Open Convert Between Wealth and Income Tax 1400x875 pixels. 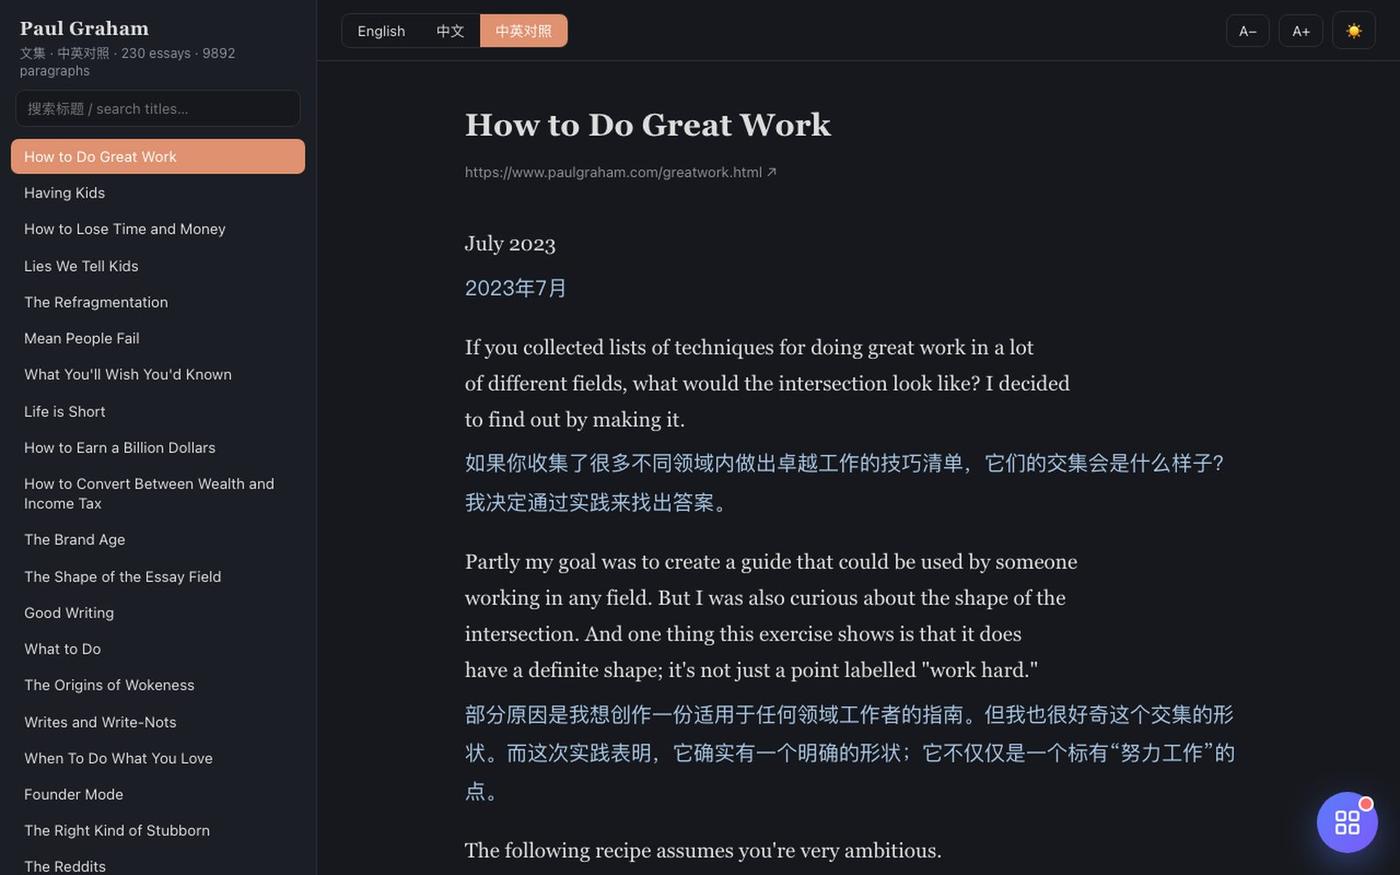[x=158, y=493]
